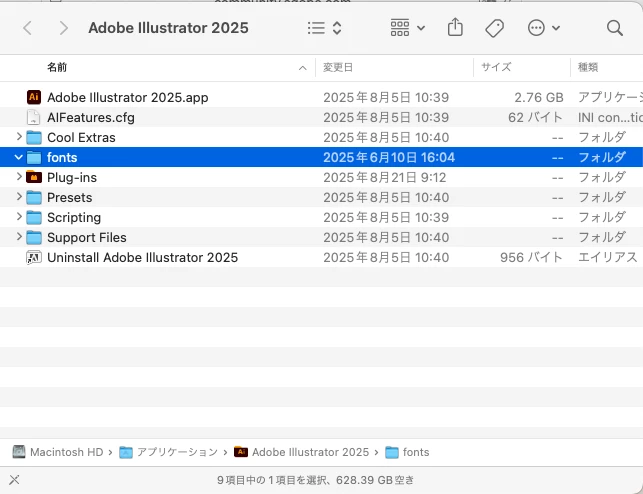Viewport: 643px width, 494px height.
Task: Go forward with the right chevron button
Action: pos(63,28)
